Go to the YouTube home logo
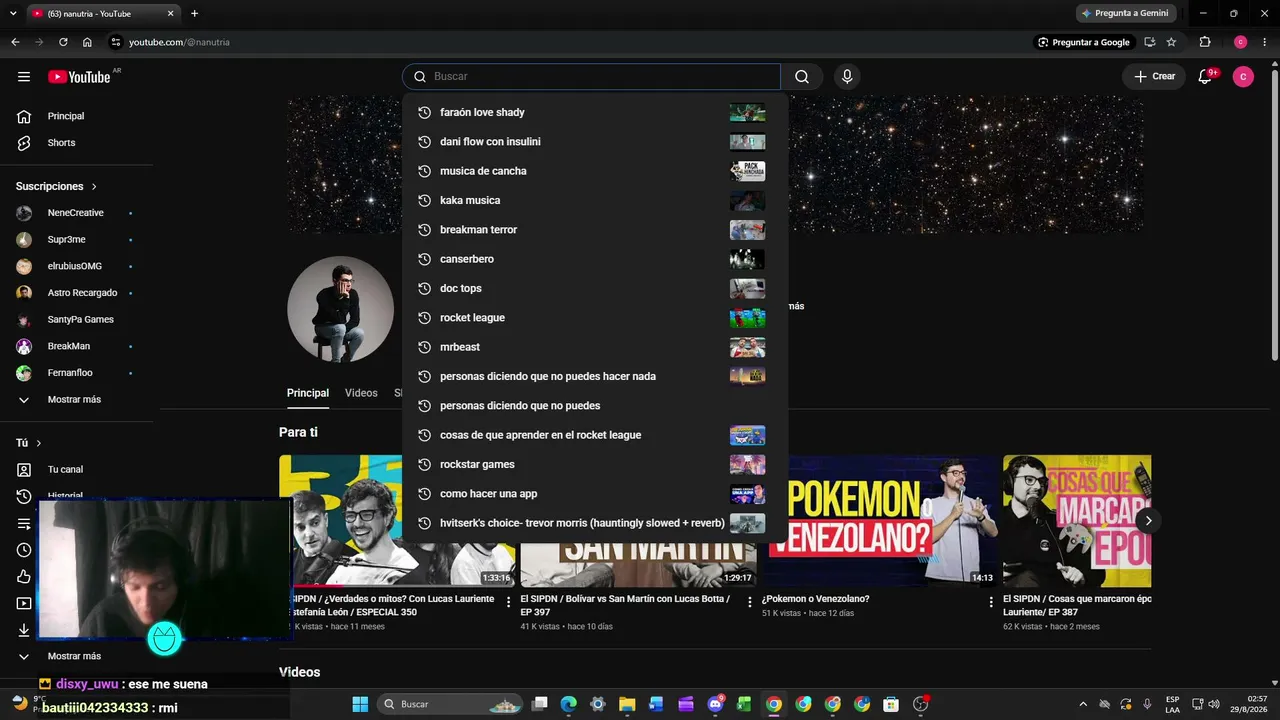 pos(79,77)
